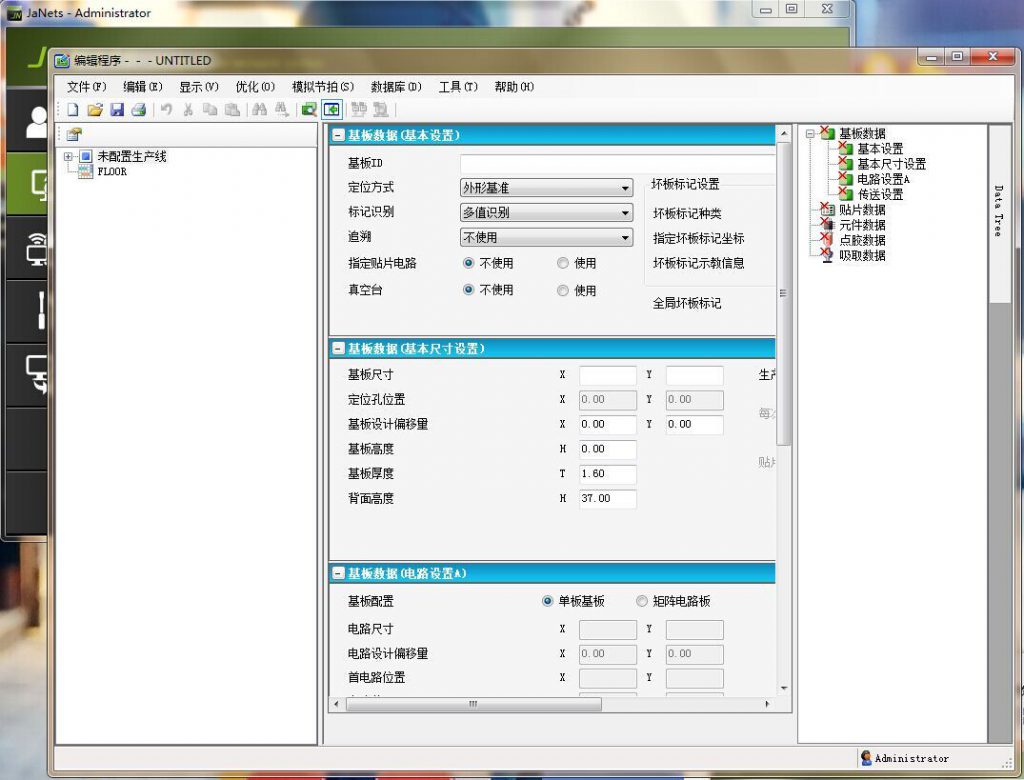Viewport: 1024px width, 780px height.
Task: Select 矩阵电路板 radio option
Action: pyautogui.click(x=642, y=601)
